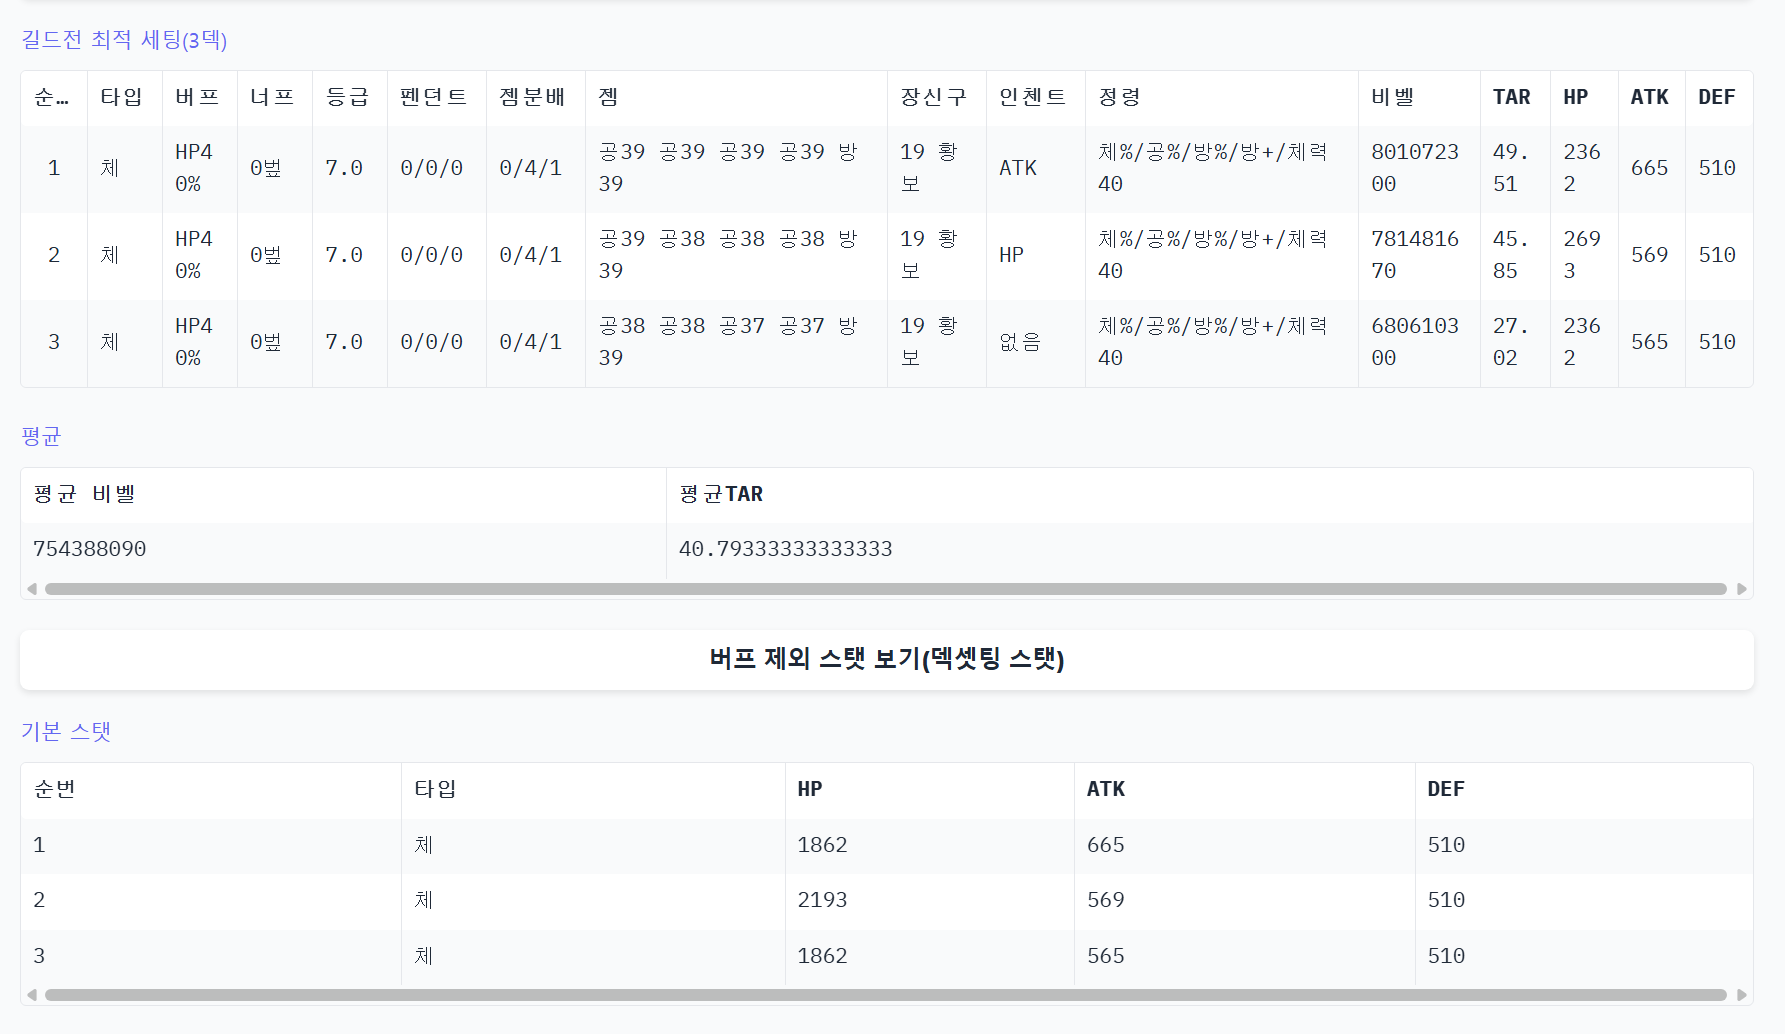Select the 비벨 column header
This screenshot has width=1785, height=1034.
pyautogui.click(x=1392, y=97)
